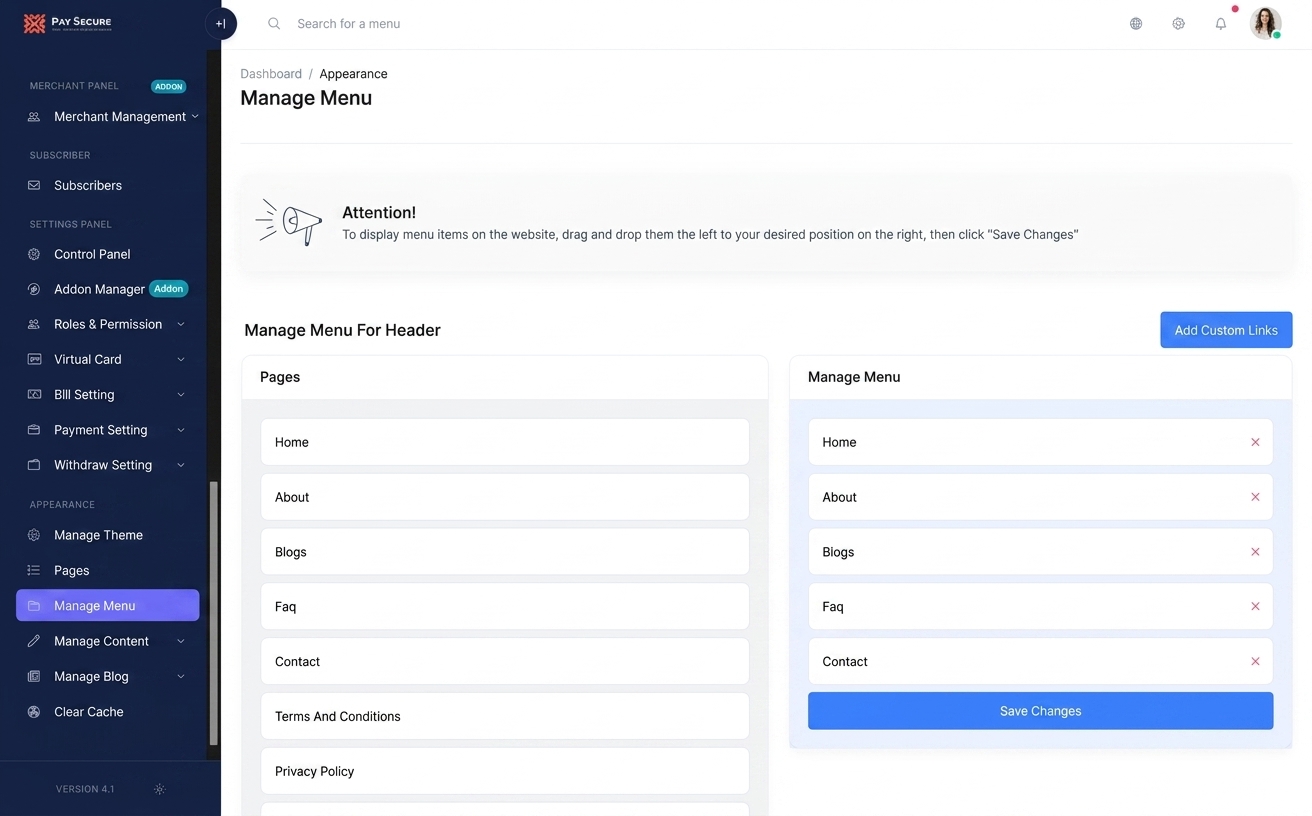Expand the Bill Setting submenu
Image resolution: width=1312 pixels, height=816 pixels.
pos(181,395)
